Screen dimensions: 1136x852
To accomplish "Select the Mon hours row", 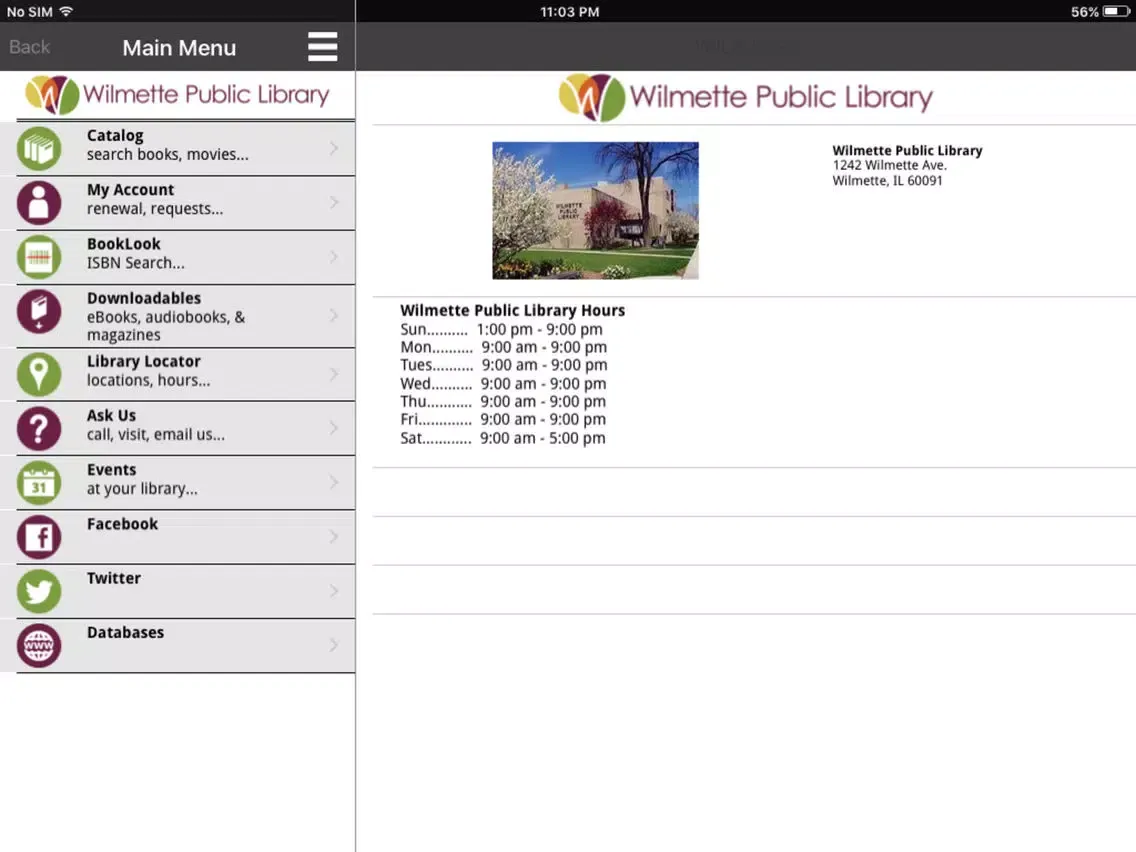I will coord(504,348).
